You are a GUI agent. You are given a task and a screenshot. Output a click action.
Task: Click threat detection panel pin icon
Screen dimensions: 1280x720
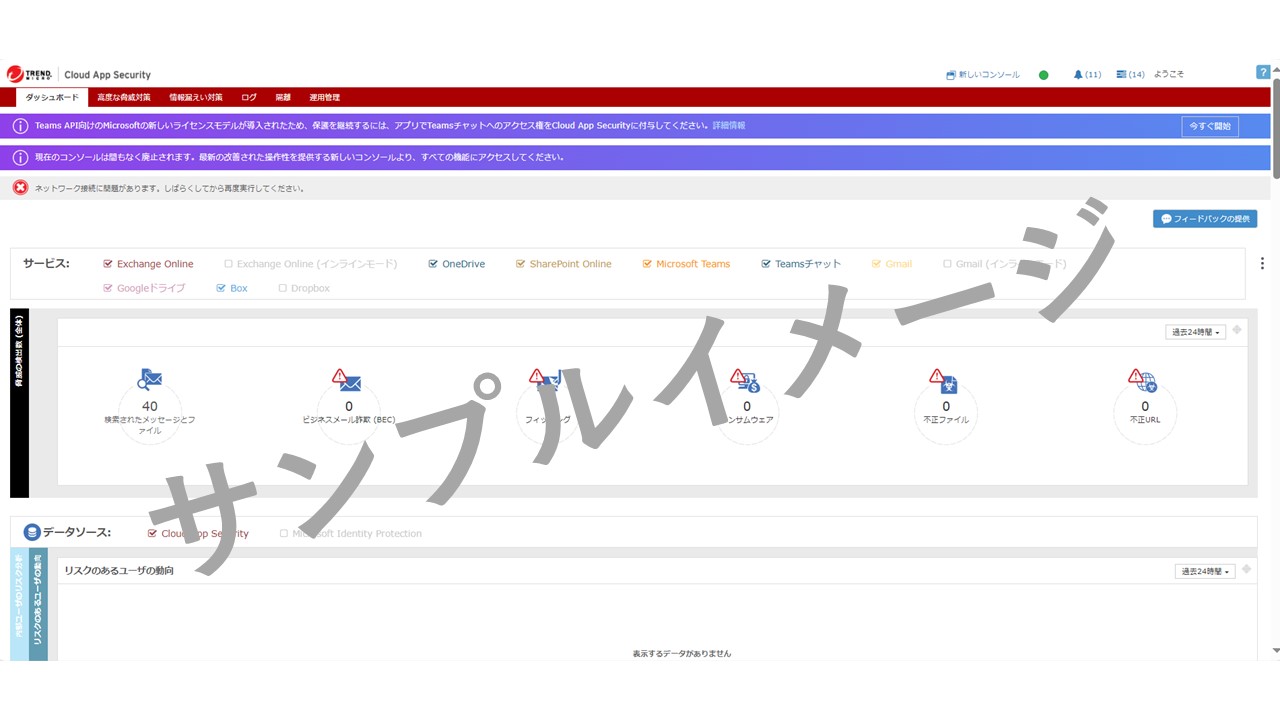1237,330
